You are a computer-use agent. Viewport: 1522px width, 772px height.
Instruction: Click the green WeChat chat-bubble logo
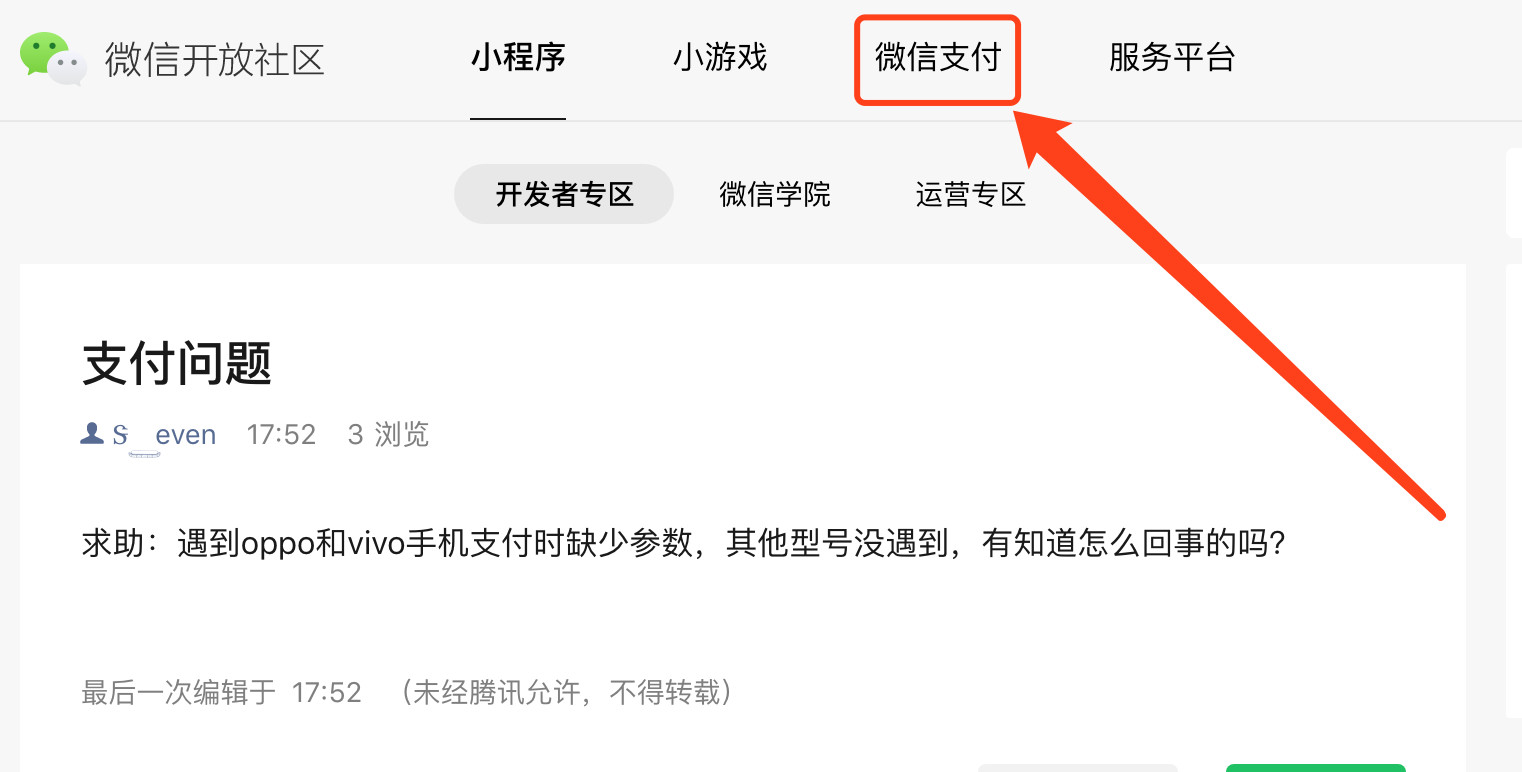(x=54, y=58)
